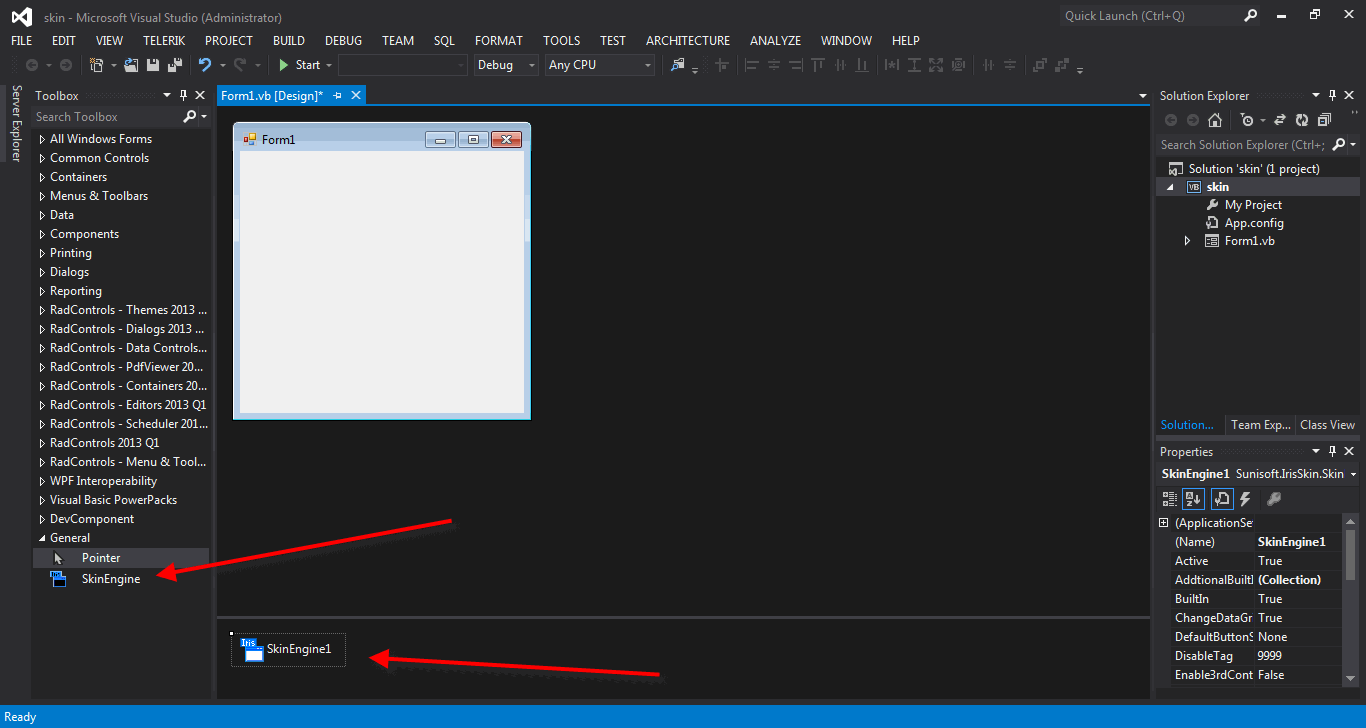Image resolution: width=1366 pixels, height=728 pixels.
Task: Click the Solution Explorer search field
Action: pos(1244,145)
